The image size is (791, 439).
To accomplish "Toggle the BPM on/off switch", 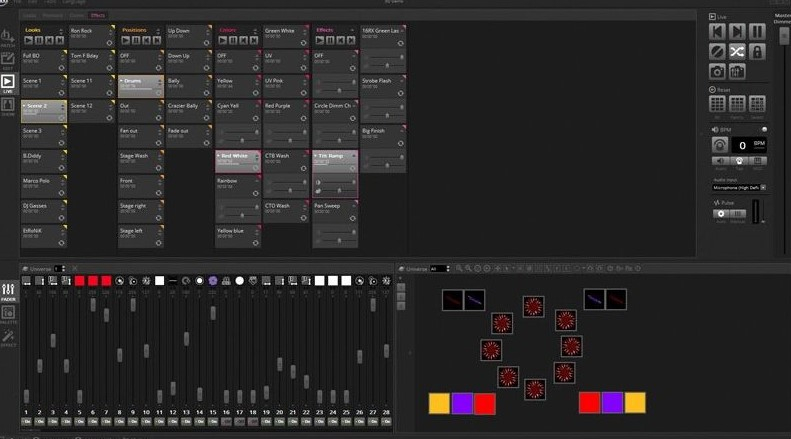I will point(764,129).
